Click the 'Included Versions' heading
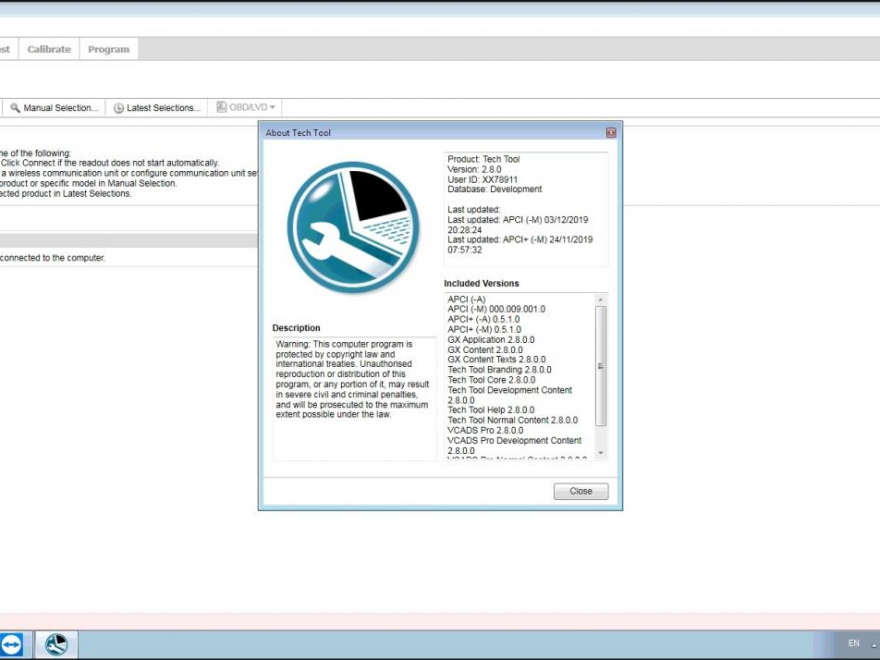The image size is (880, 660). pyautogui.click(x=482, y=283)
